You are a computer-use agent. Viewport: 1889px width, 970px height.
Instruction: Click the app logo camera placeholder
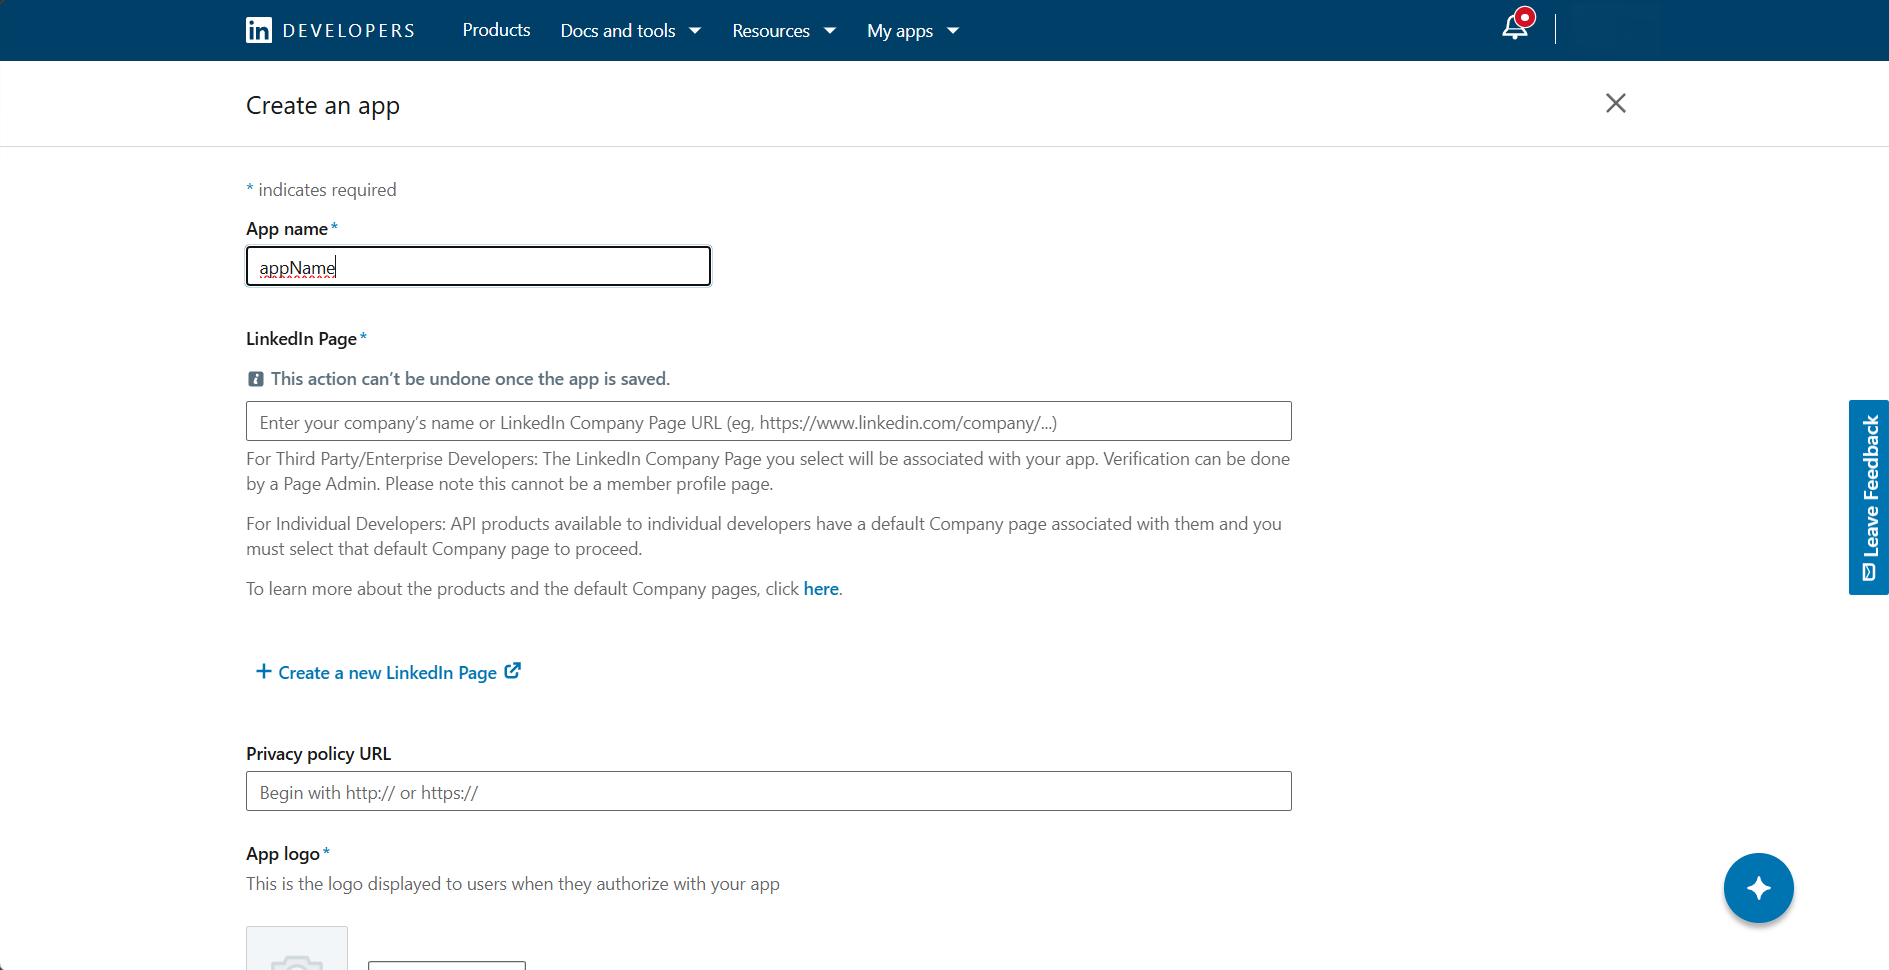click(x=297, y=949)
